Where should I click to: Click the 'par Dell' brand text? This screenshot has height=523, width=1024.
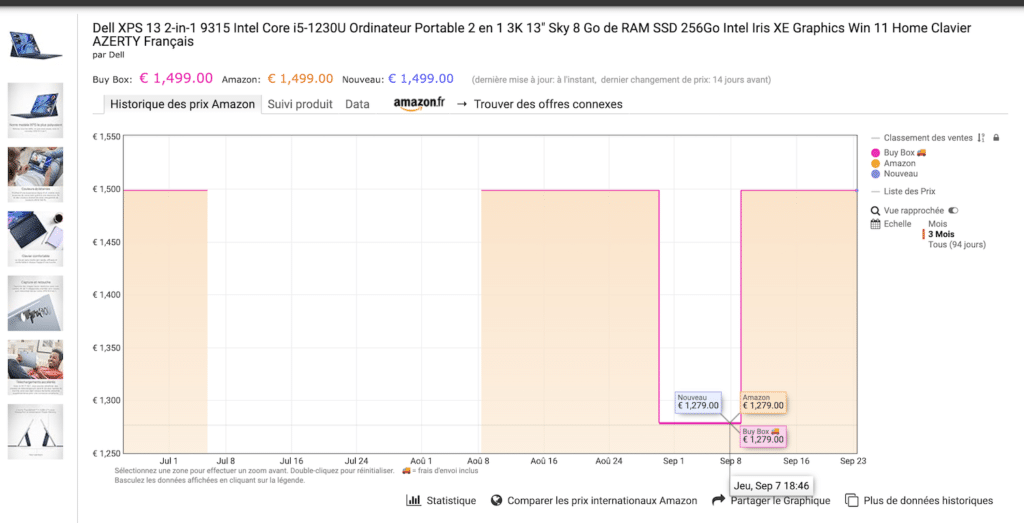[x=108, y=55]
